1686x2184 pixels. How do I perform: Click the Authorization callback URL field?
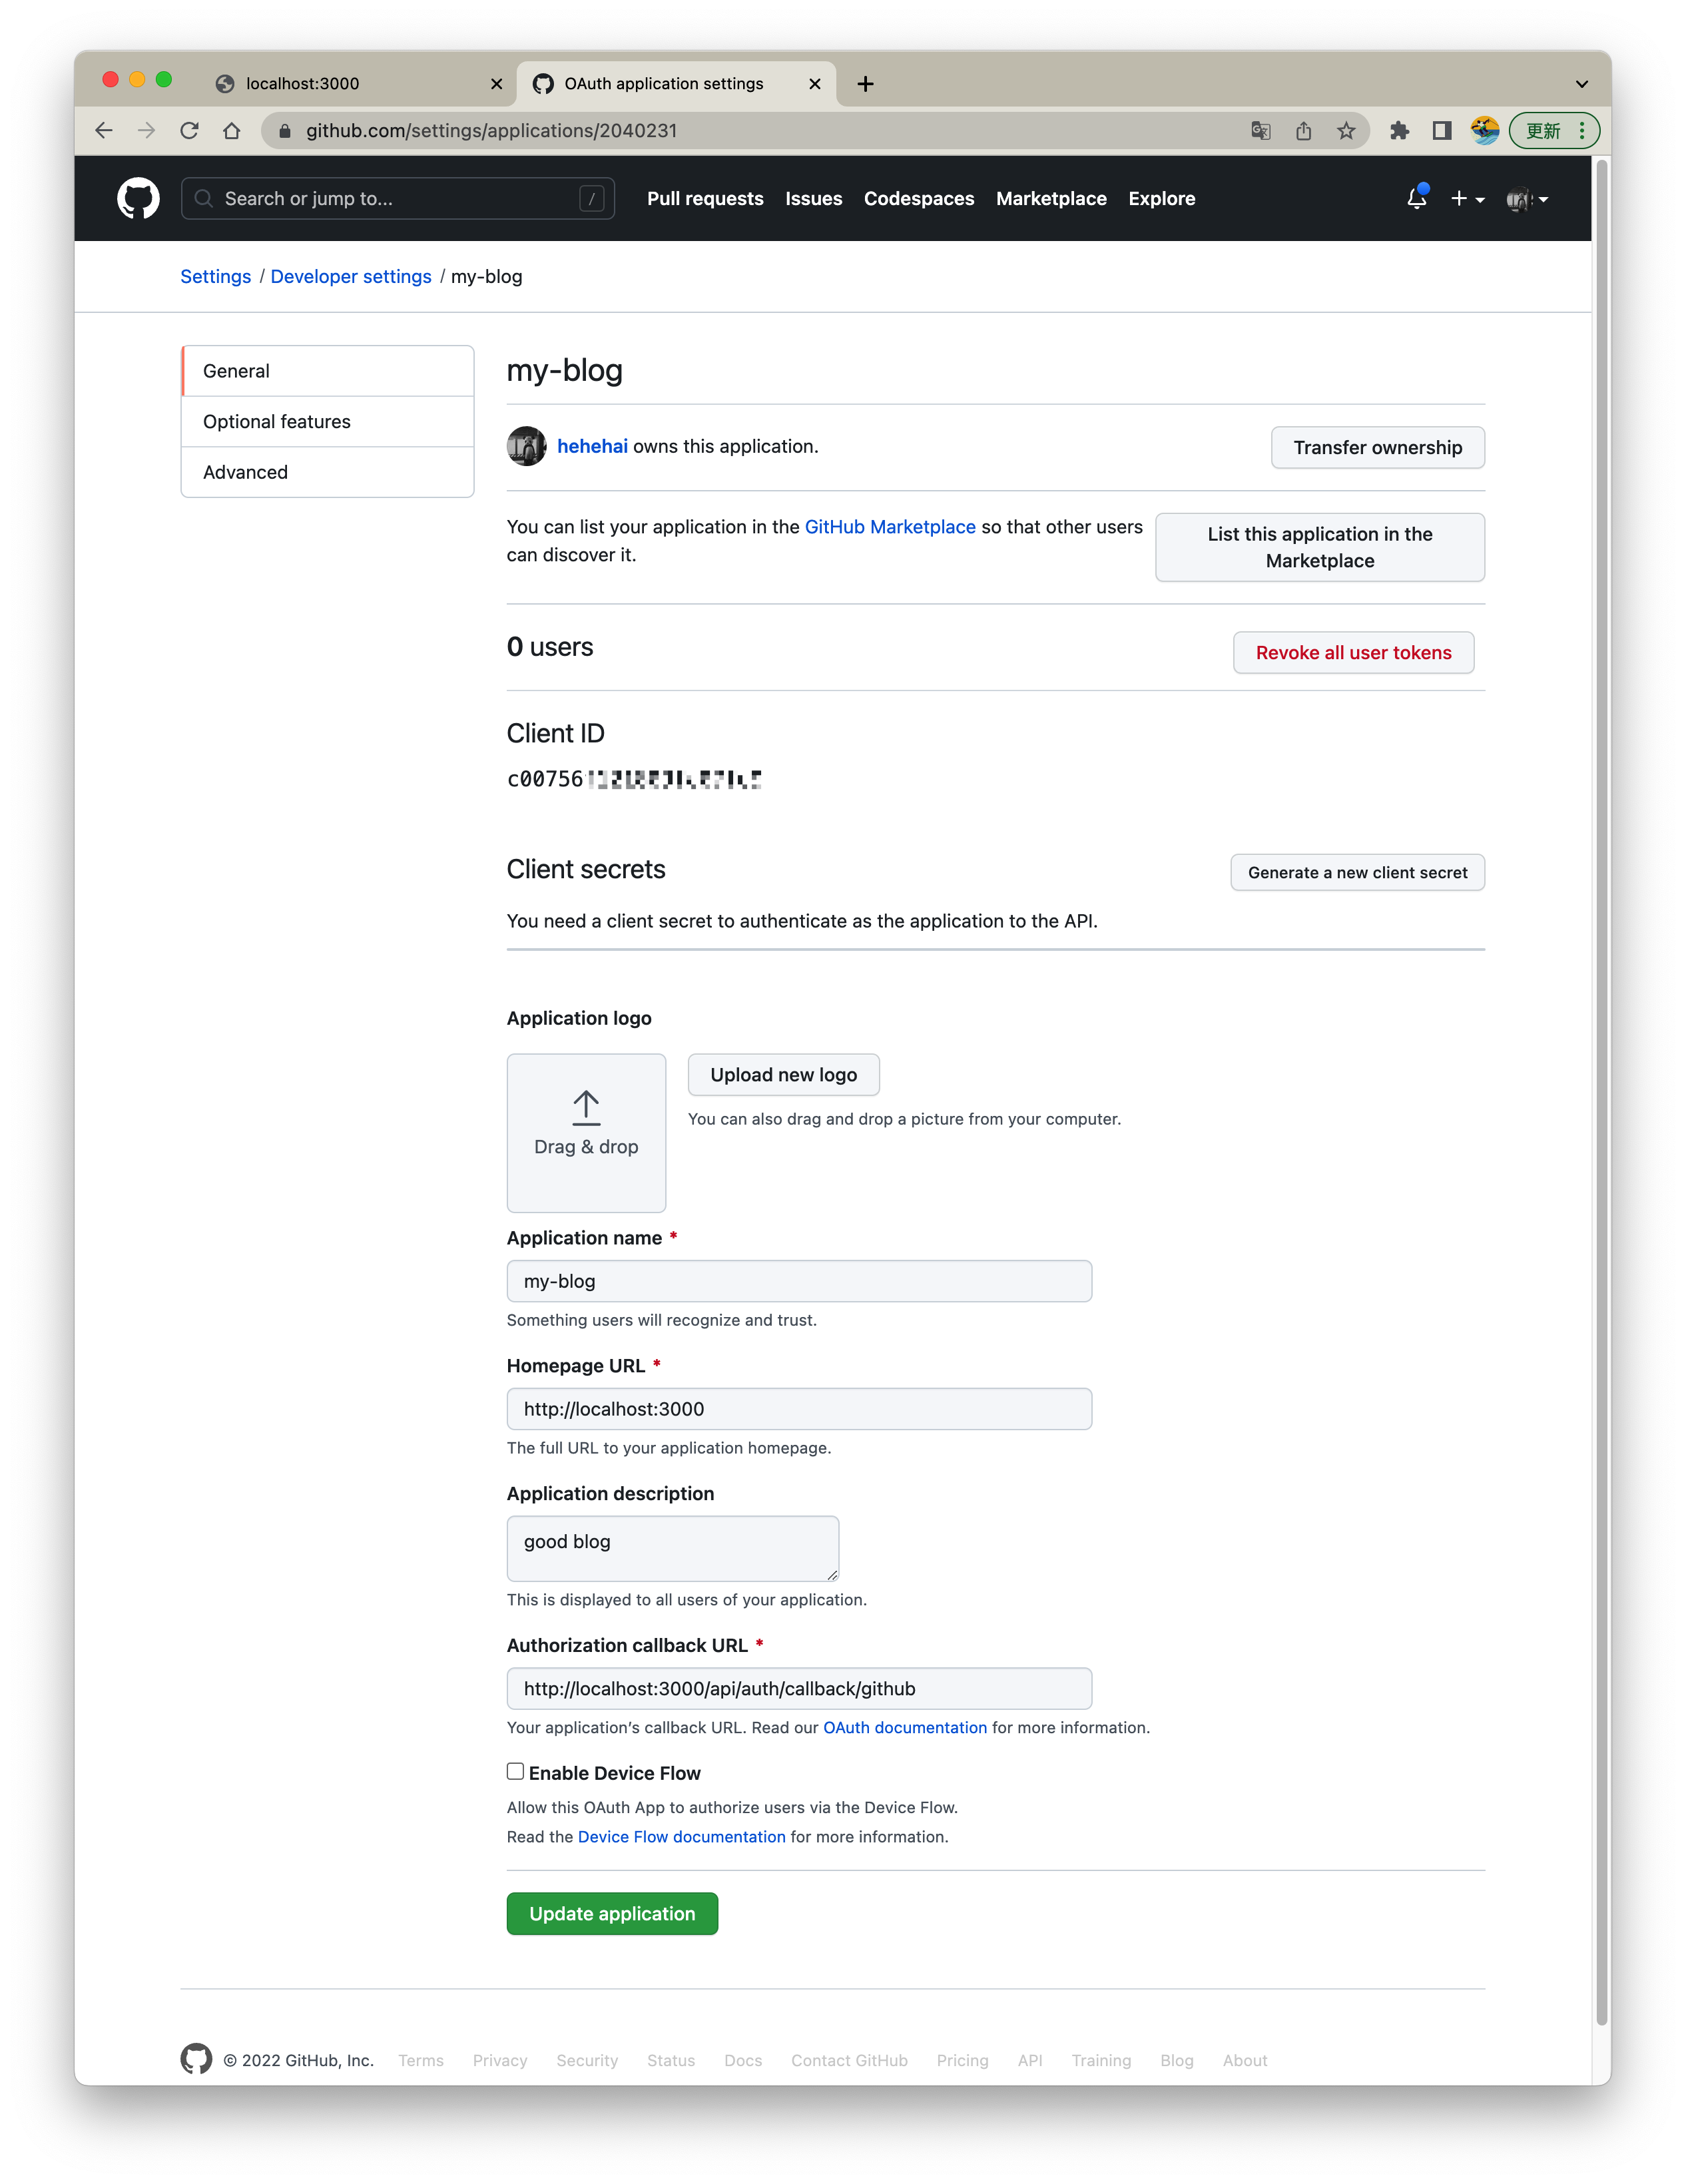799,1688
